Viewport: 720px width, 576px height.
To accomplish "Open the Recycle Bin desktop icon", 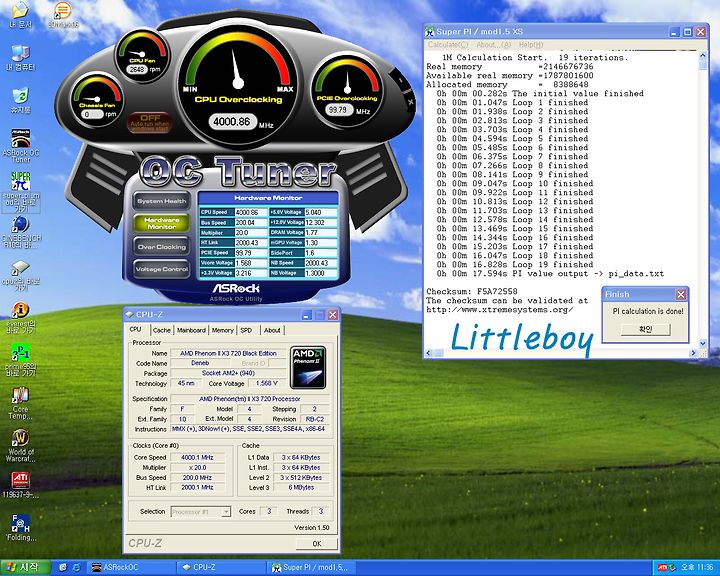I will [x=20, y=100].
